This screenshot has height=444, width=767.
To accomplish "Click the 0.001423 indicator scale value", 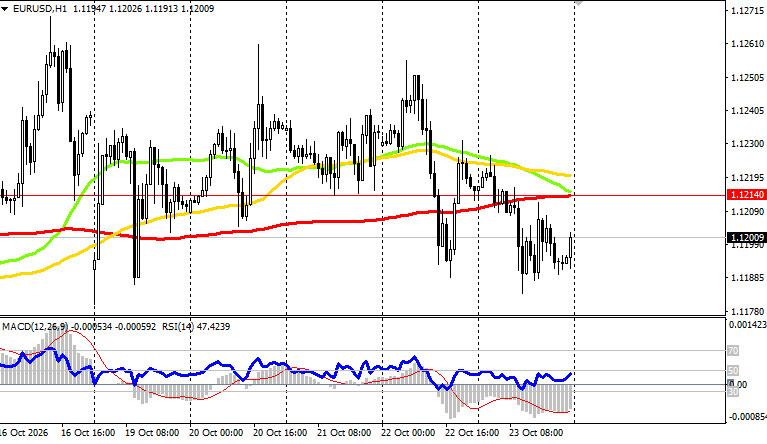I will click(747, 325).
